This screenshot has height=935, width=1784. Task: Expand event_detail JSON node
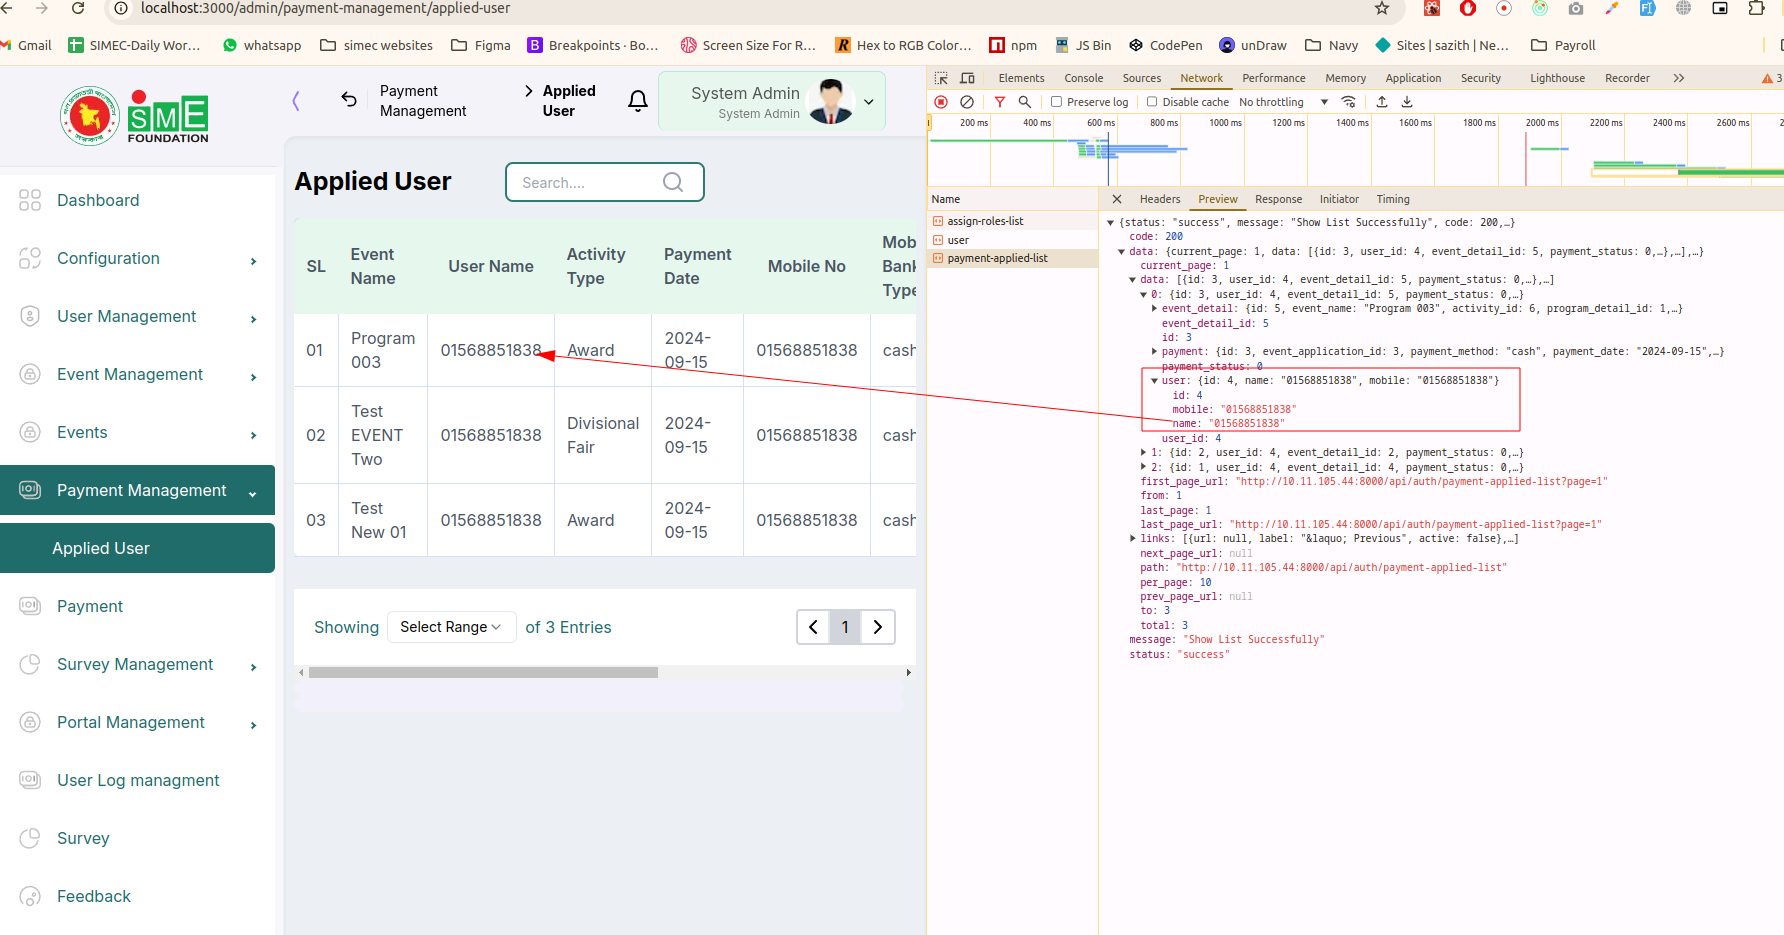click(1155, 309)
